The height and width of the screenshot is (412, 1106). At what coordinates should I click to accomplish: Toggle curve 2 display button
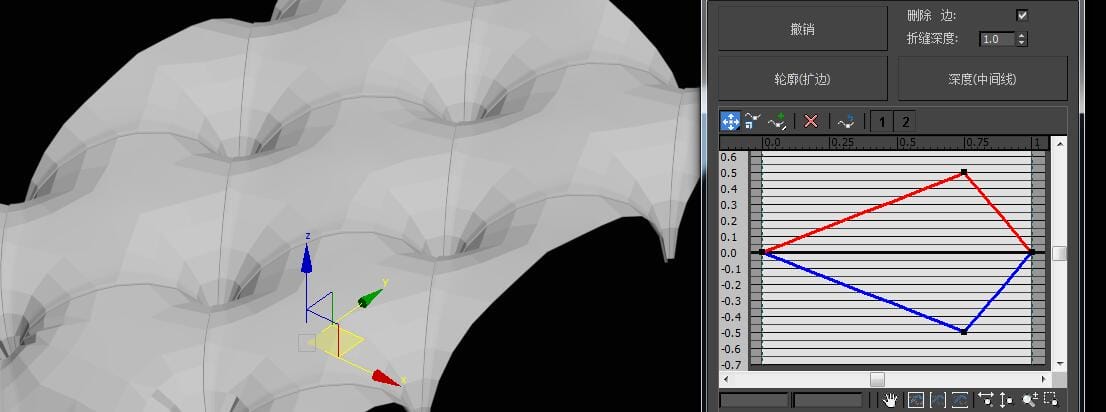pyautogui.click(x=905, y=121)
